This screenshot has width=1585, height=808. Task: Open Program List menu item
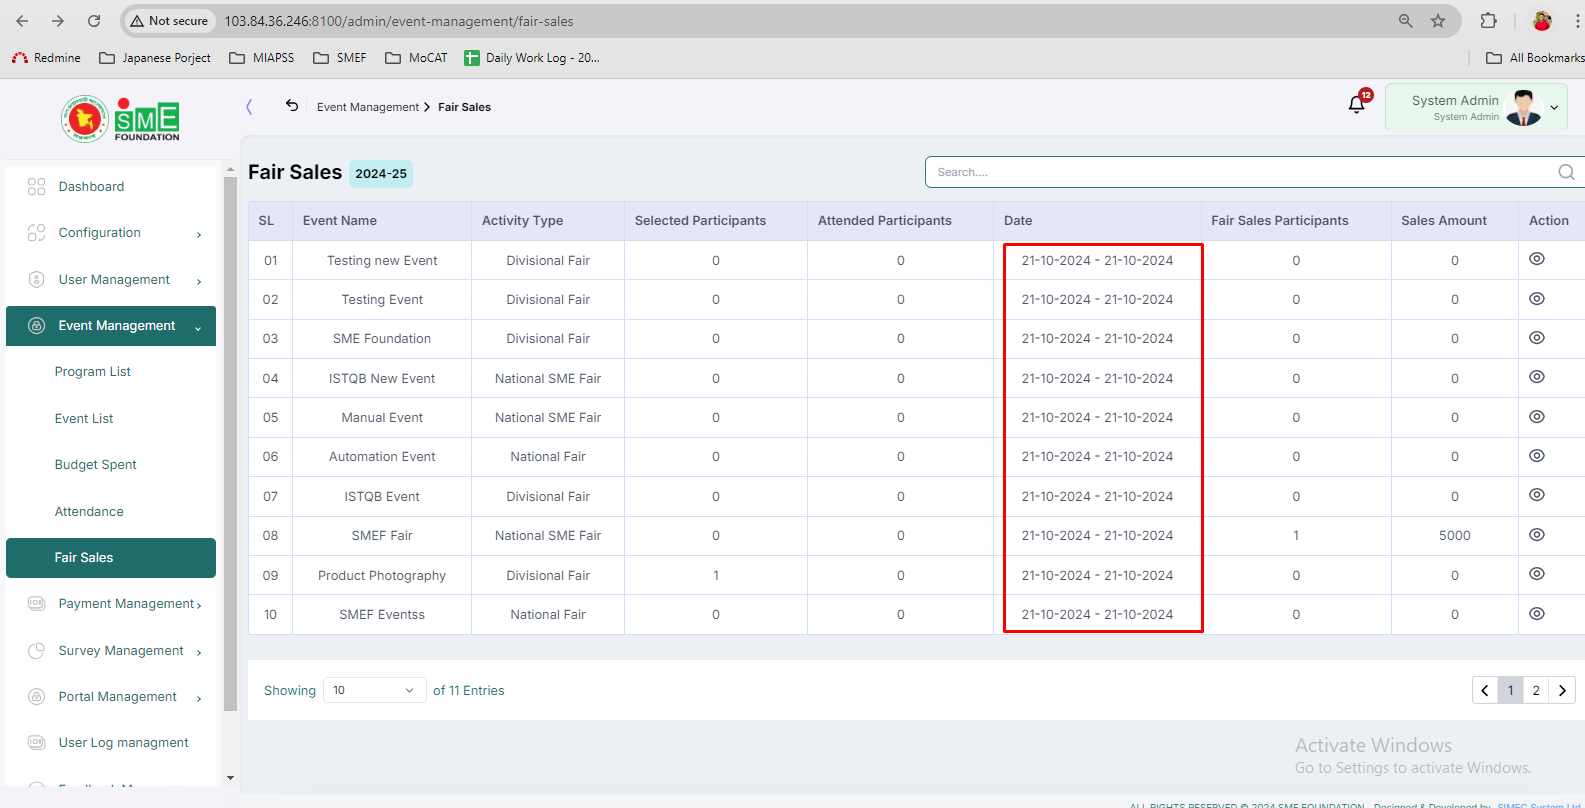(x=93, y=372)
